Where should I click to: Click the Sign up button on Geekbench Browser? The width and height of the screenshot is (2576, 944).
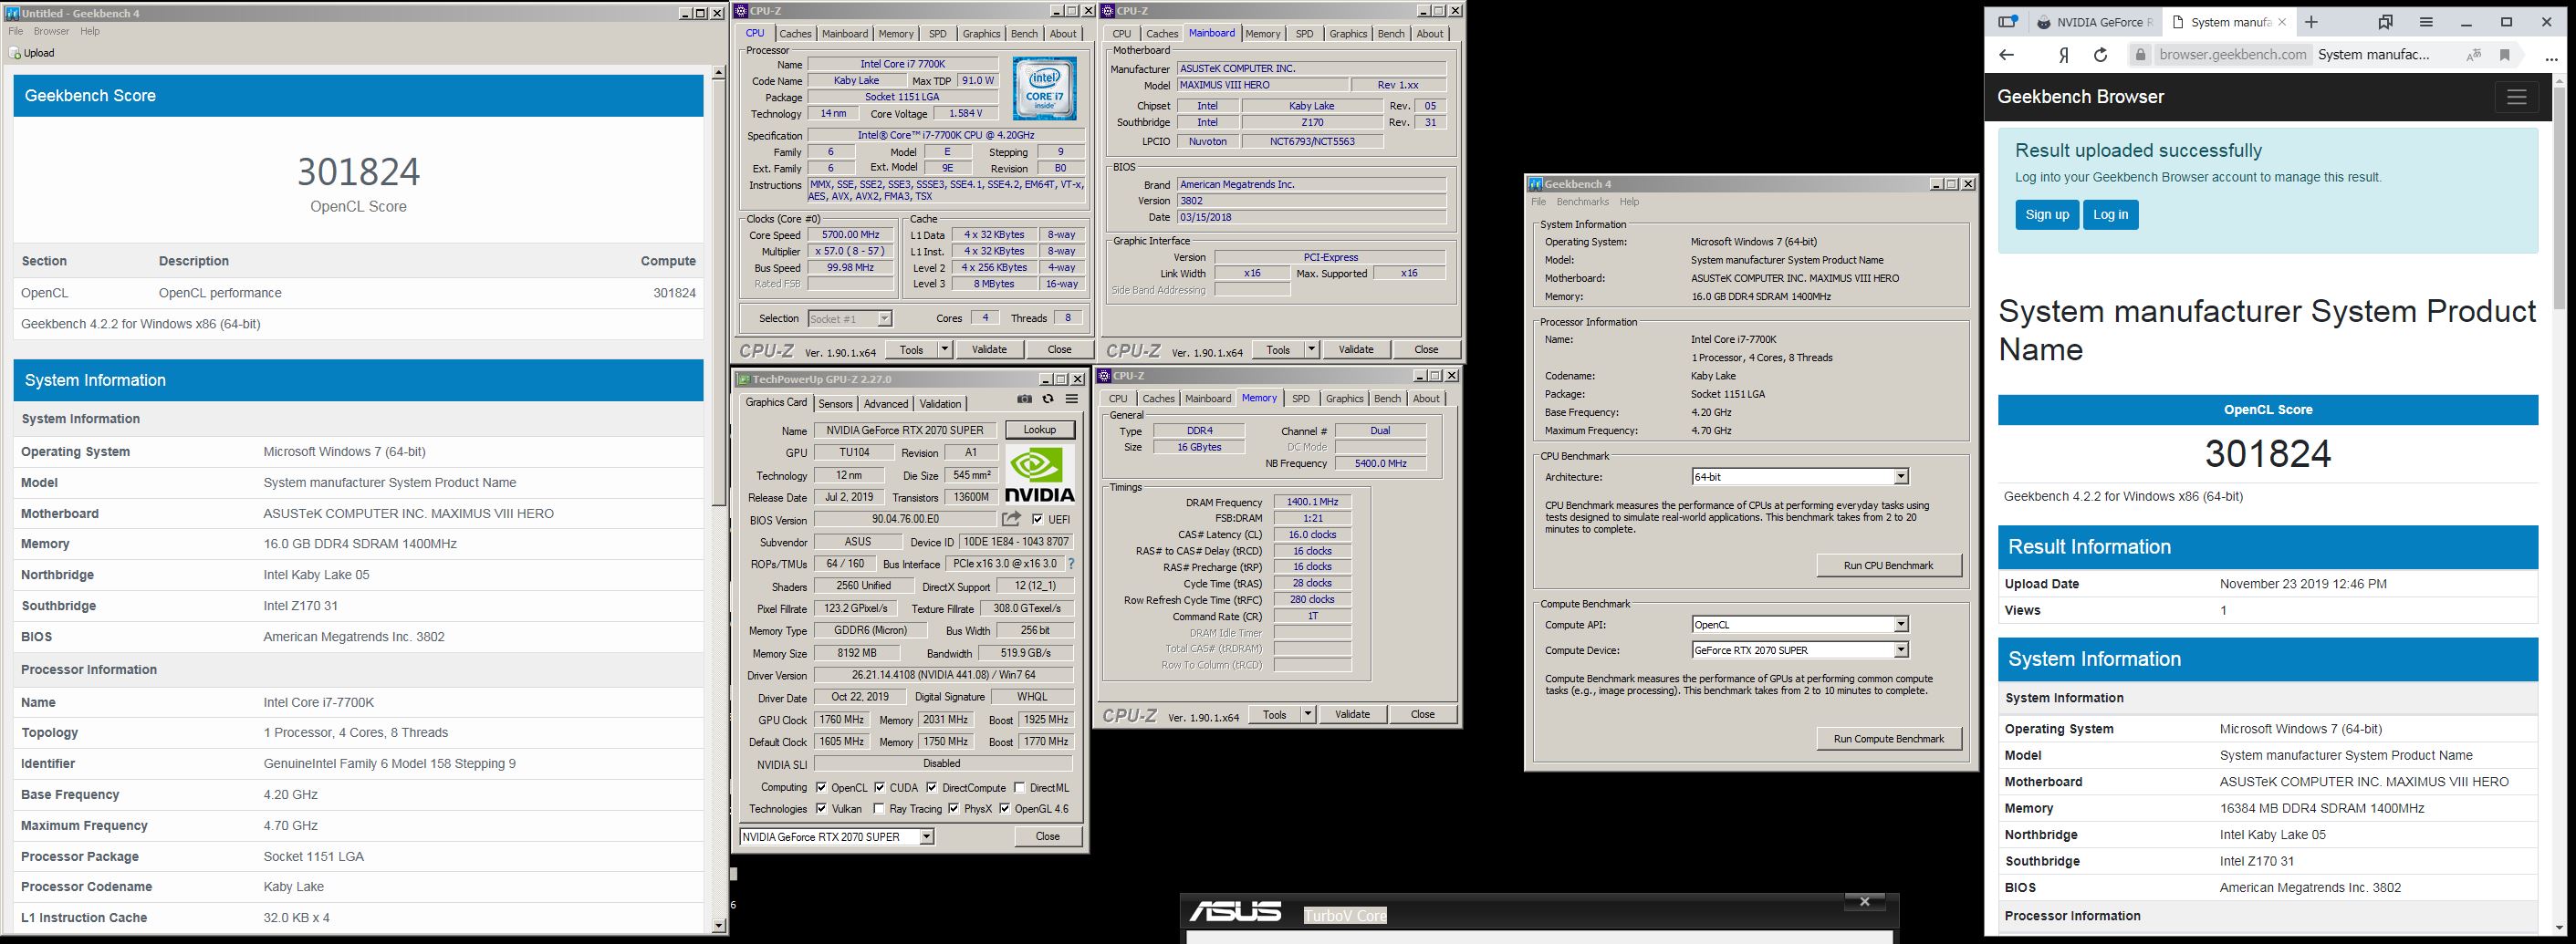pyautogui.click(x=2047, y=215)
